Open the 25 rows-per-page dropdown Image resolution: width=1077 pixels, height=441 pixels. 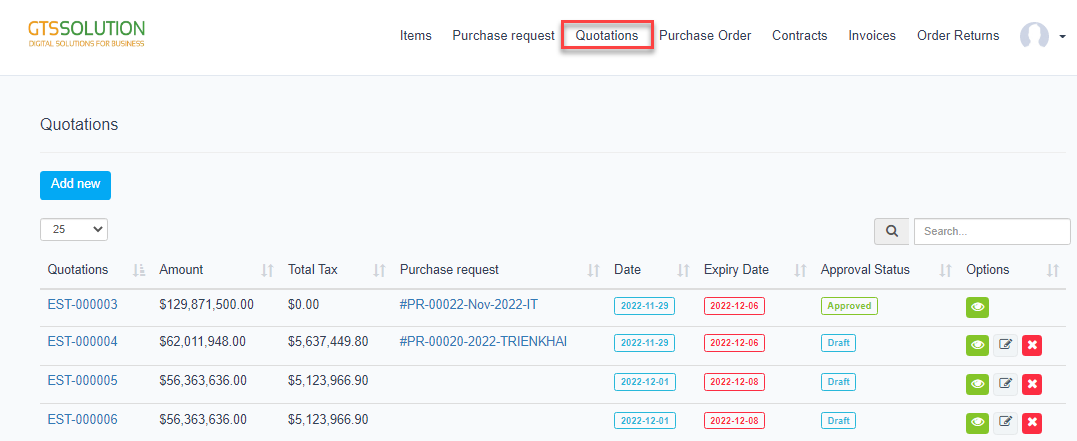74,229
